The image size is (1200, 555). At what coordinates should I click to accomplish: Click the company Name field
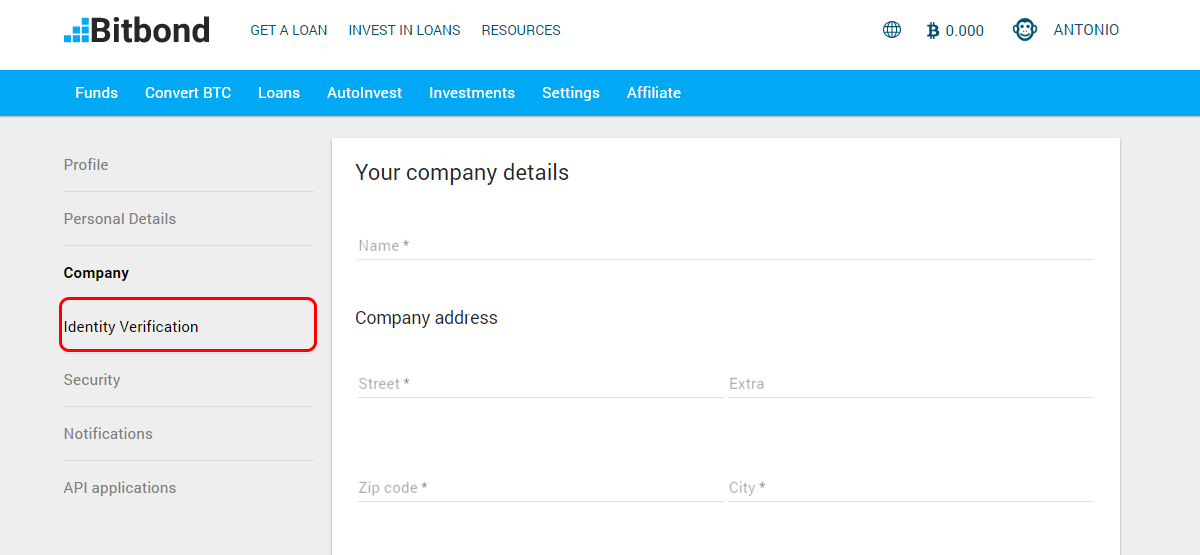(725, 245)
